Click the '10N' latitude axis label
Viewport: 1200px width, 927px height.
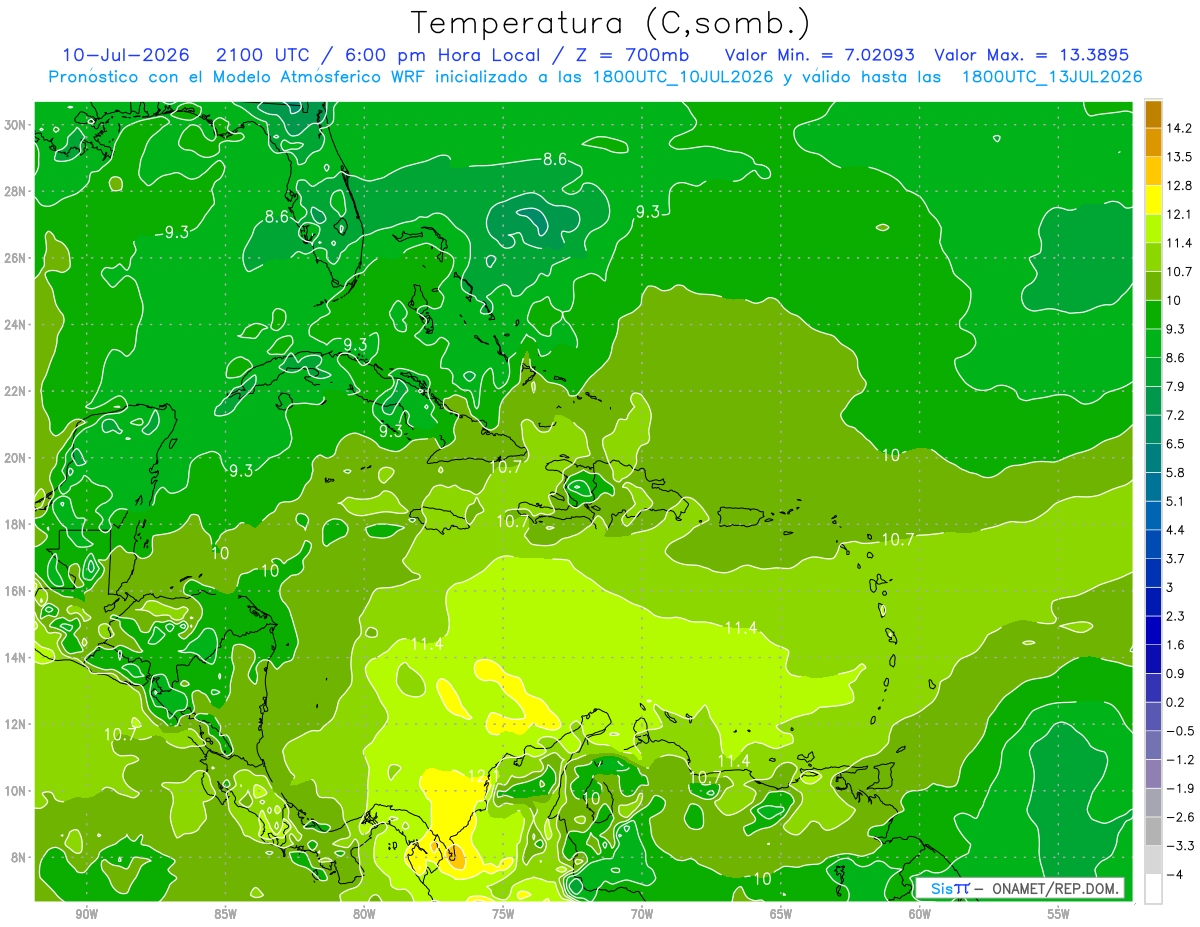17,791
